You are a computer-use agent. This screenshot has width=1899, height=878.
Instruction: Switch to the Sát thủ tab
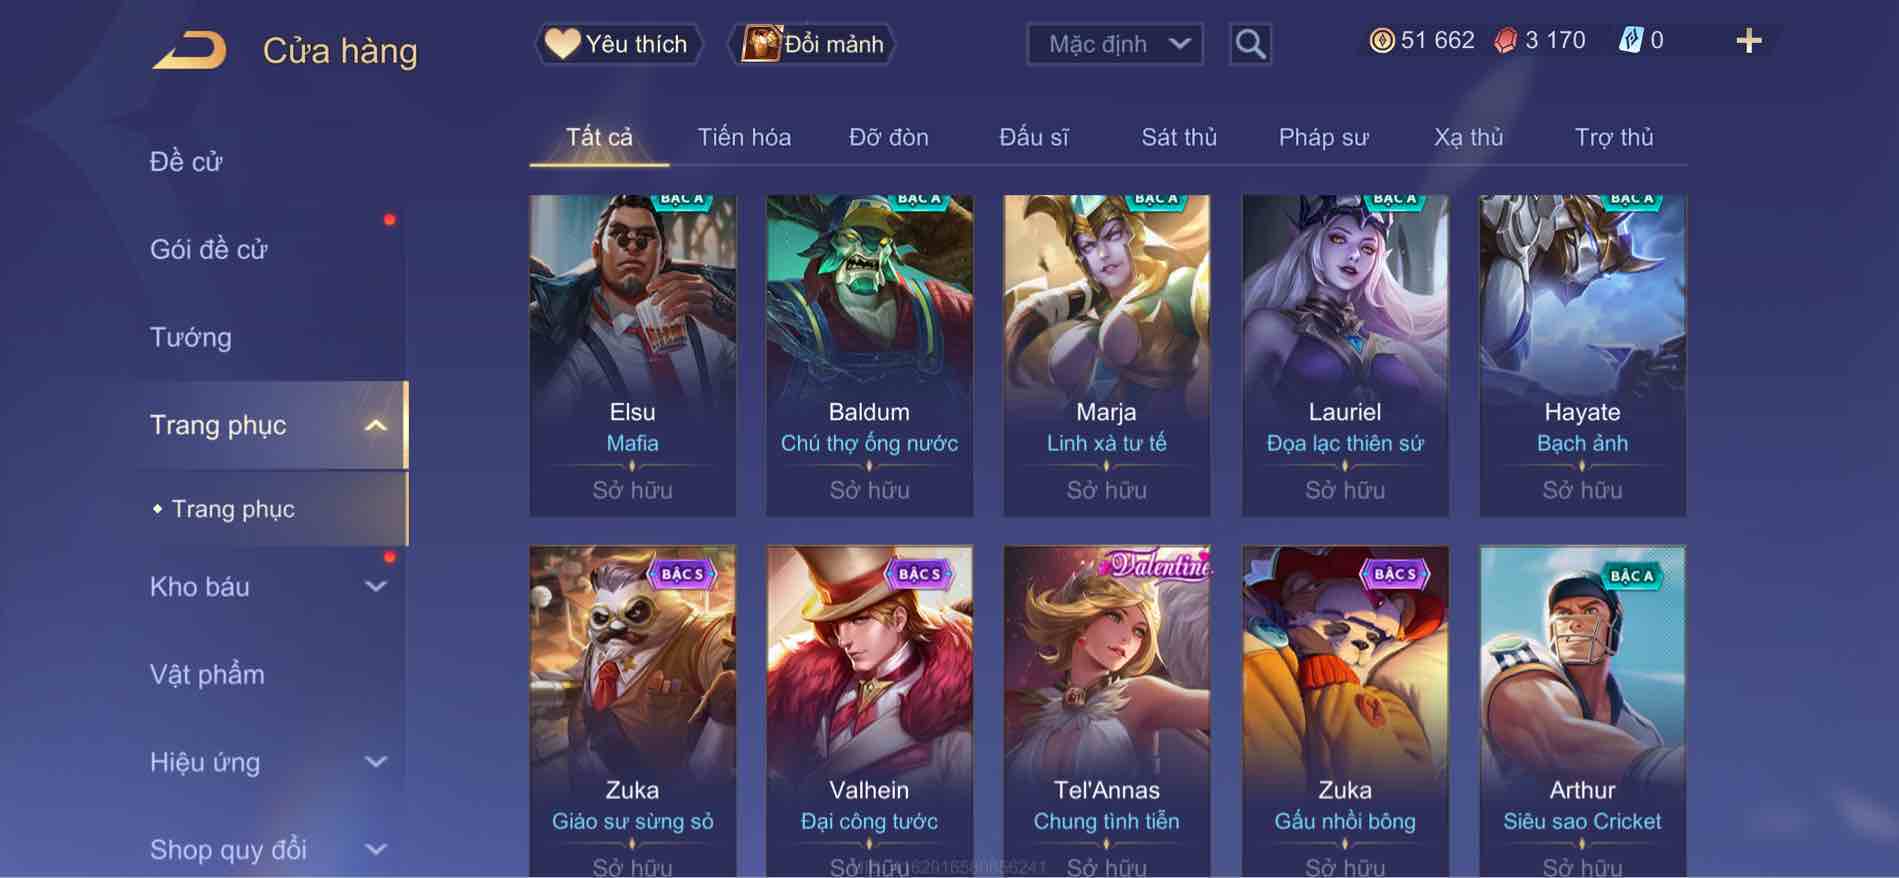tap(1179, 137)
